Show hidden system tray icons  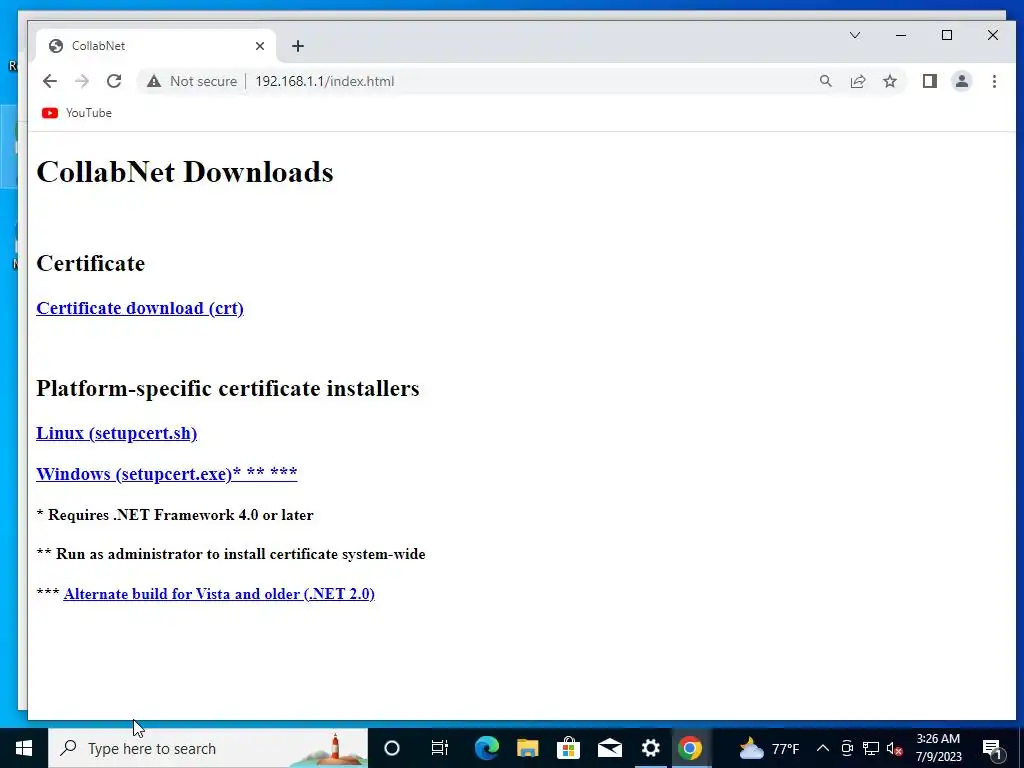tap(823, 748)
